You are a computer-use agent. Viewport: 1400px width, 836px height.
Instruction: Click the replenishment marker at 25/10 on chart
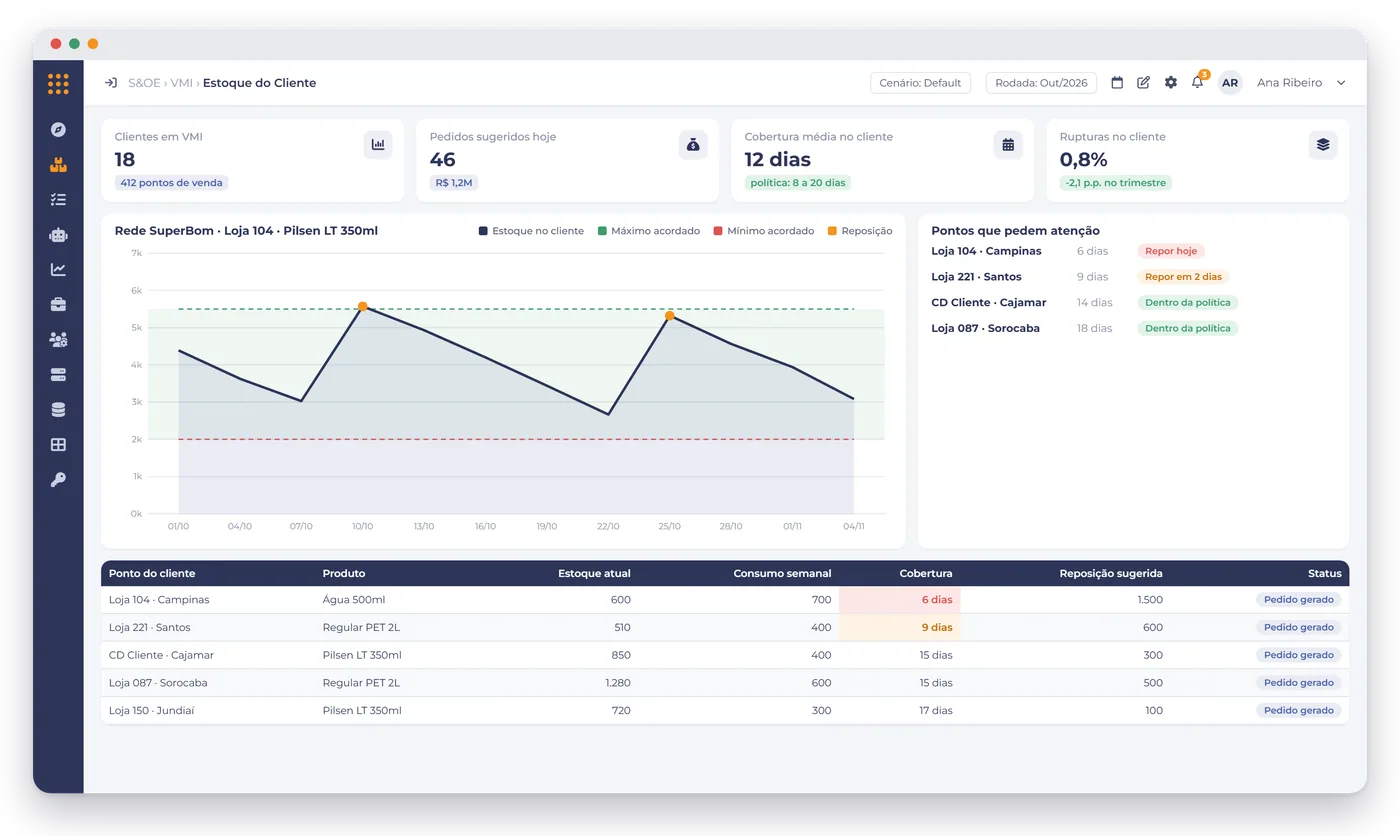coord(669,315)
